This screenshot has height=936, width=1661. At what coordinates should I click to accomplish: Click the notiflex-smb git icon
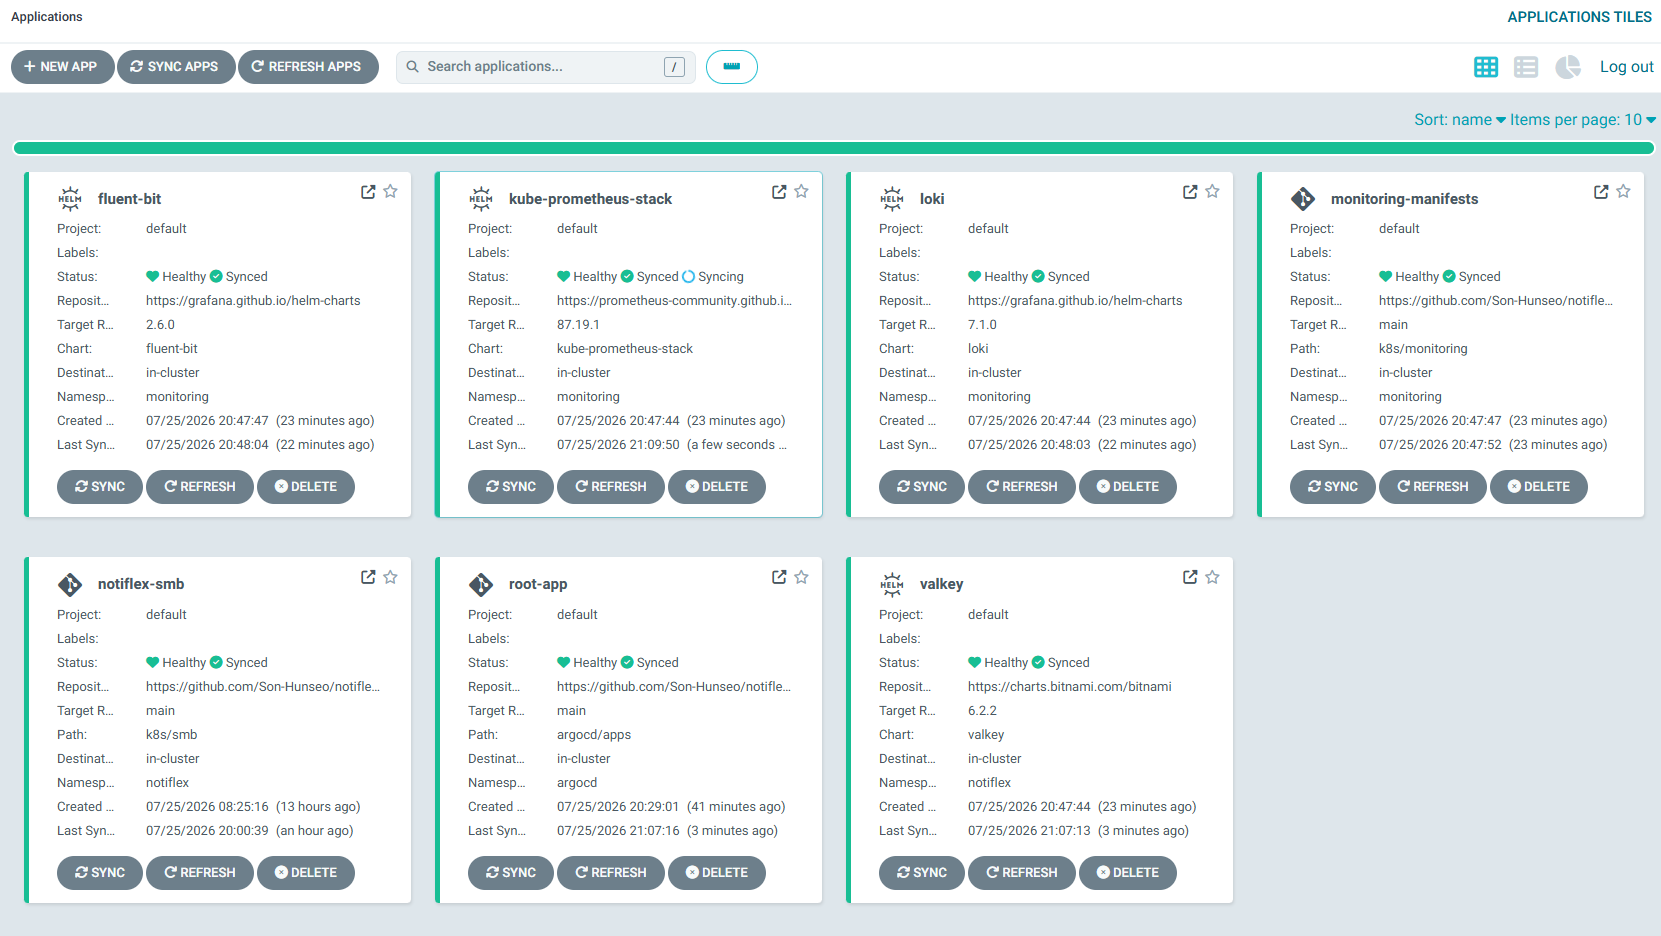[x=70, y=584]
